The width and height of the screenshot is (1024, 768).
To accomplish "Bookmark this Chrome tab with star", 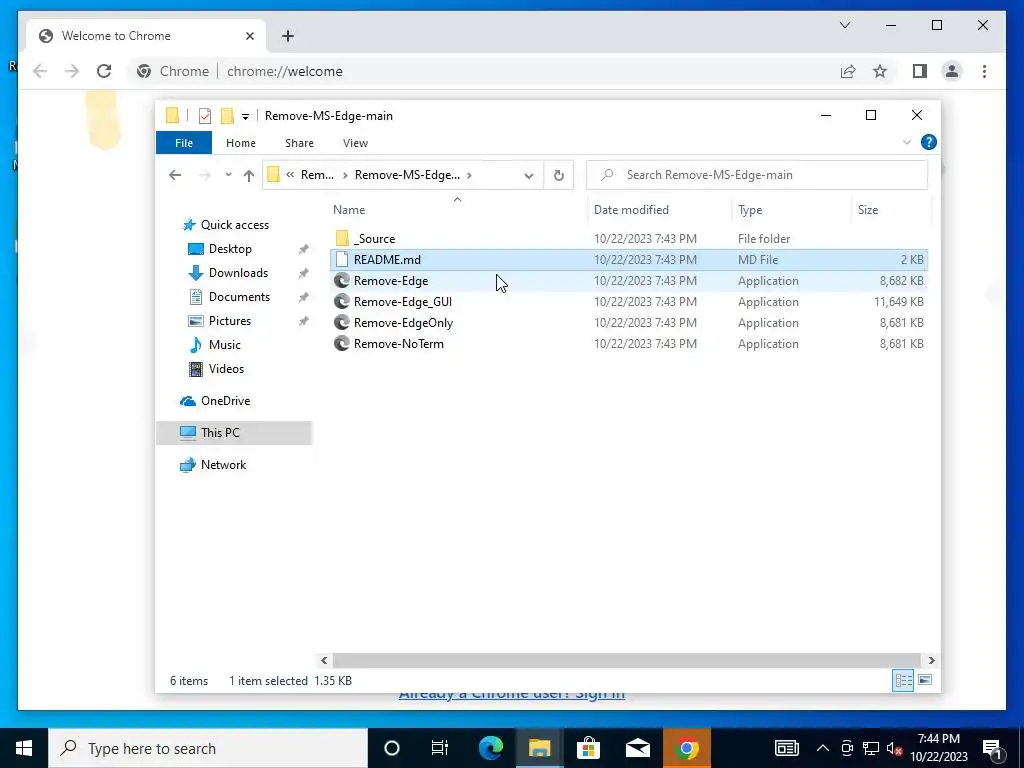I will click(880, 71).
